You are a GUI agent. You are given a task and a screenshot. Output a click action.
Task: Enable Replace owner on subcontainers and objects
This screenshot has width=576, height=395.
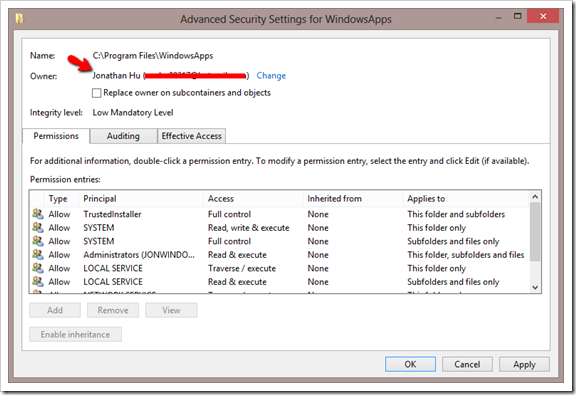97,93
